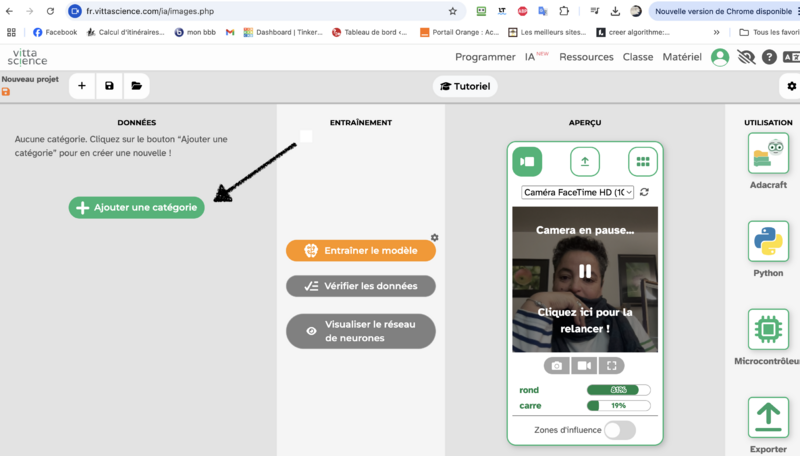Screen dimensions: 800x456
Task: Toggle the Zones d'influence switch
Action: (x=620, y=430)
